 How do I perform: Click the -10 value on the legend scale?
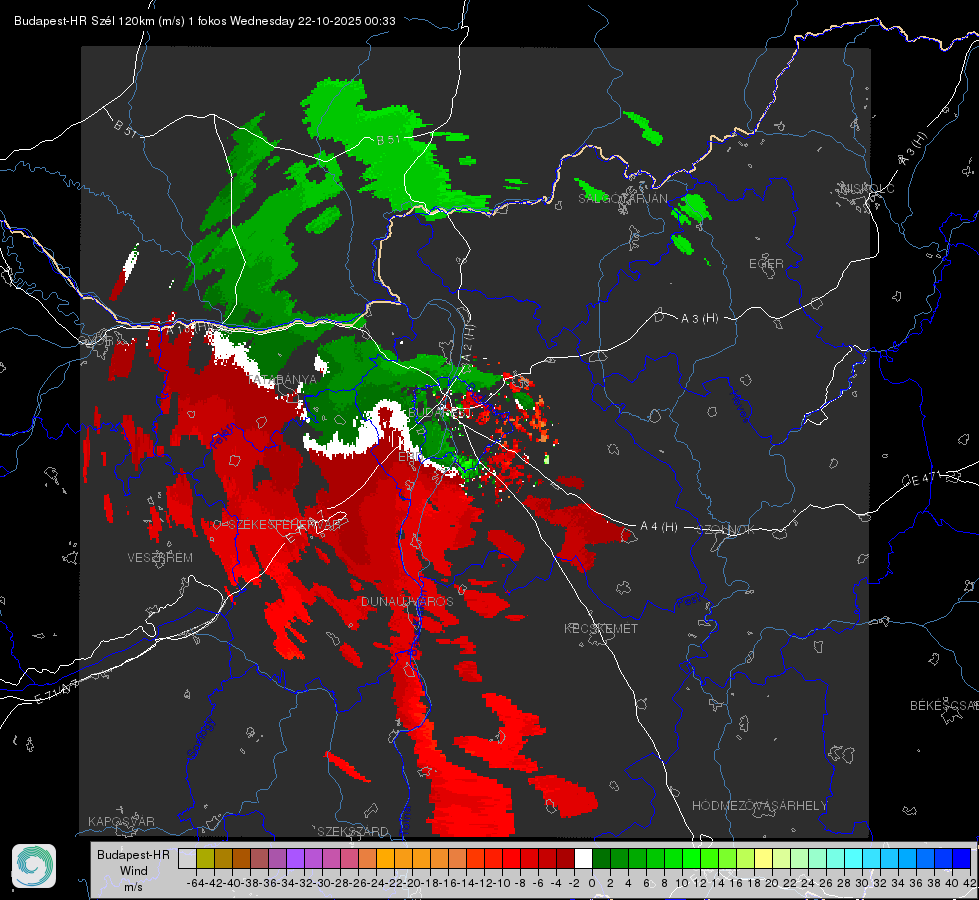pos(501,883)
